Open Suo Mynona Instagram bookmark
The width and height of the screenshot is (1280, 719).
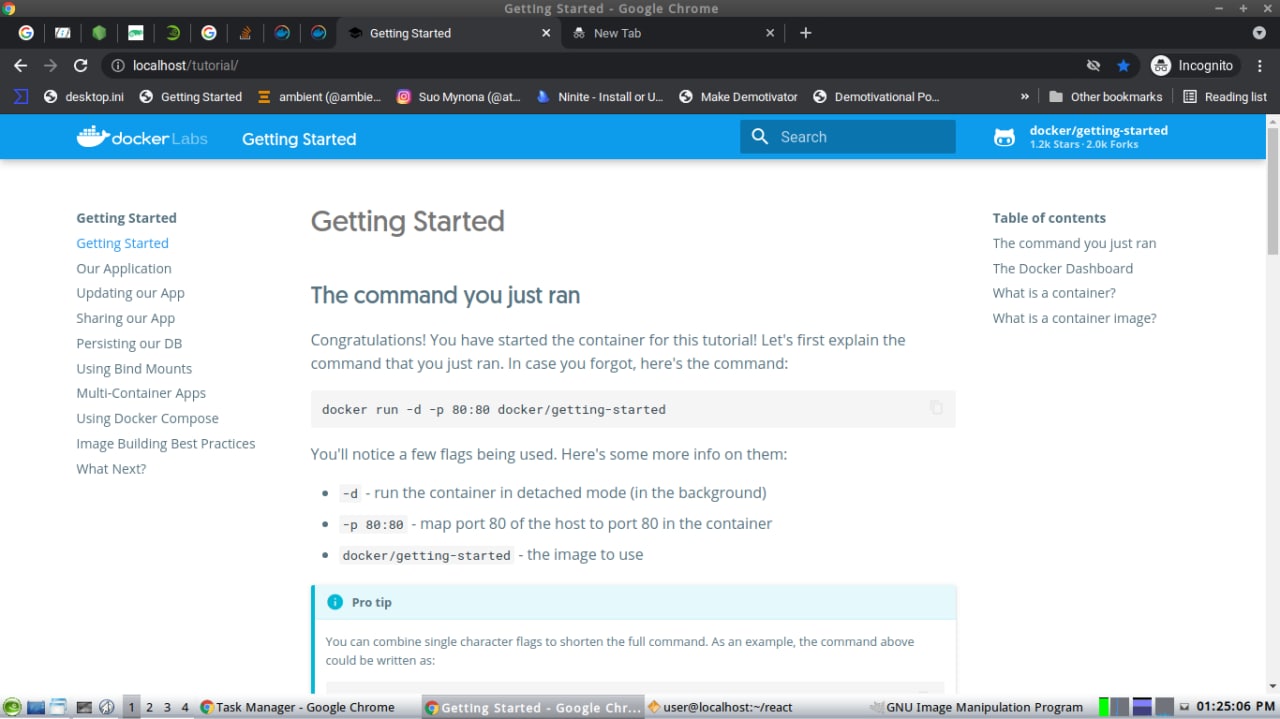pyautogui.click(x=459, y=97)
